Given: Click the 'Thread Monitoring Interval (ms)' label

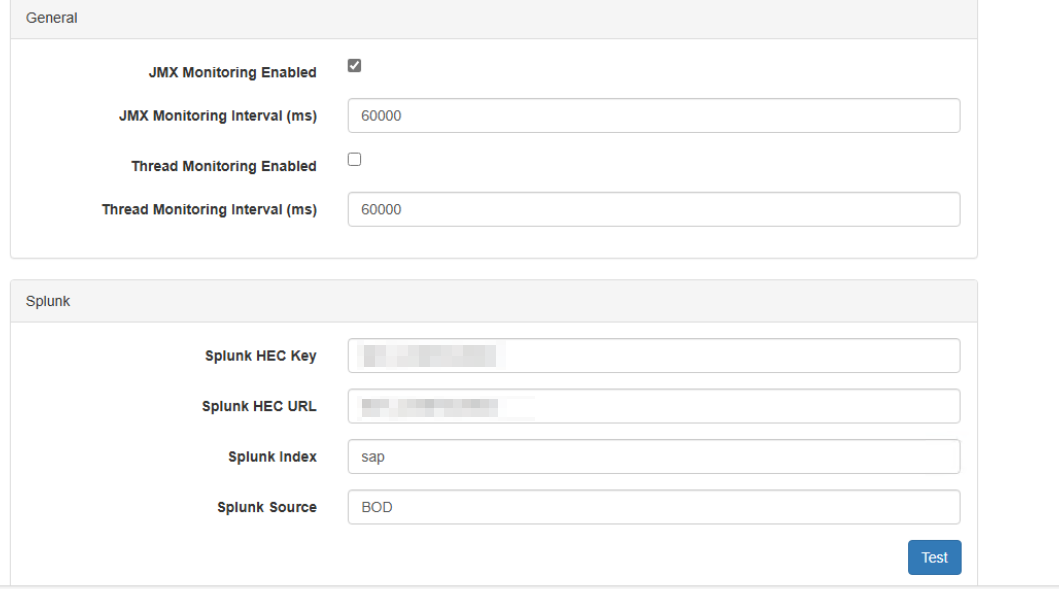Looking at the screenshot, I should [x=209, y=210].
